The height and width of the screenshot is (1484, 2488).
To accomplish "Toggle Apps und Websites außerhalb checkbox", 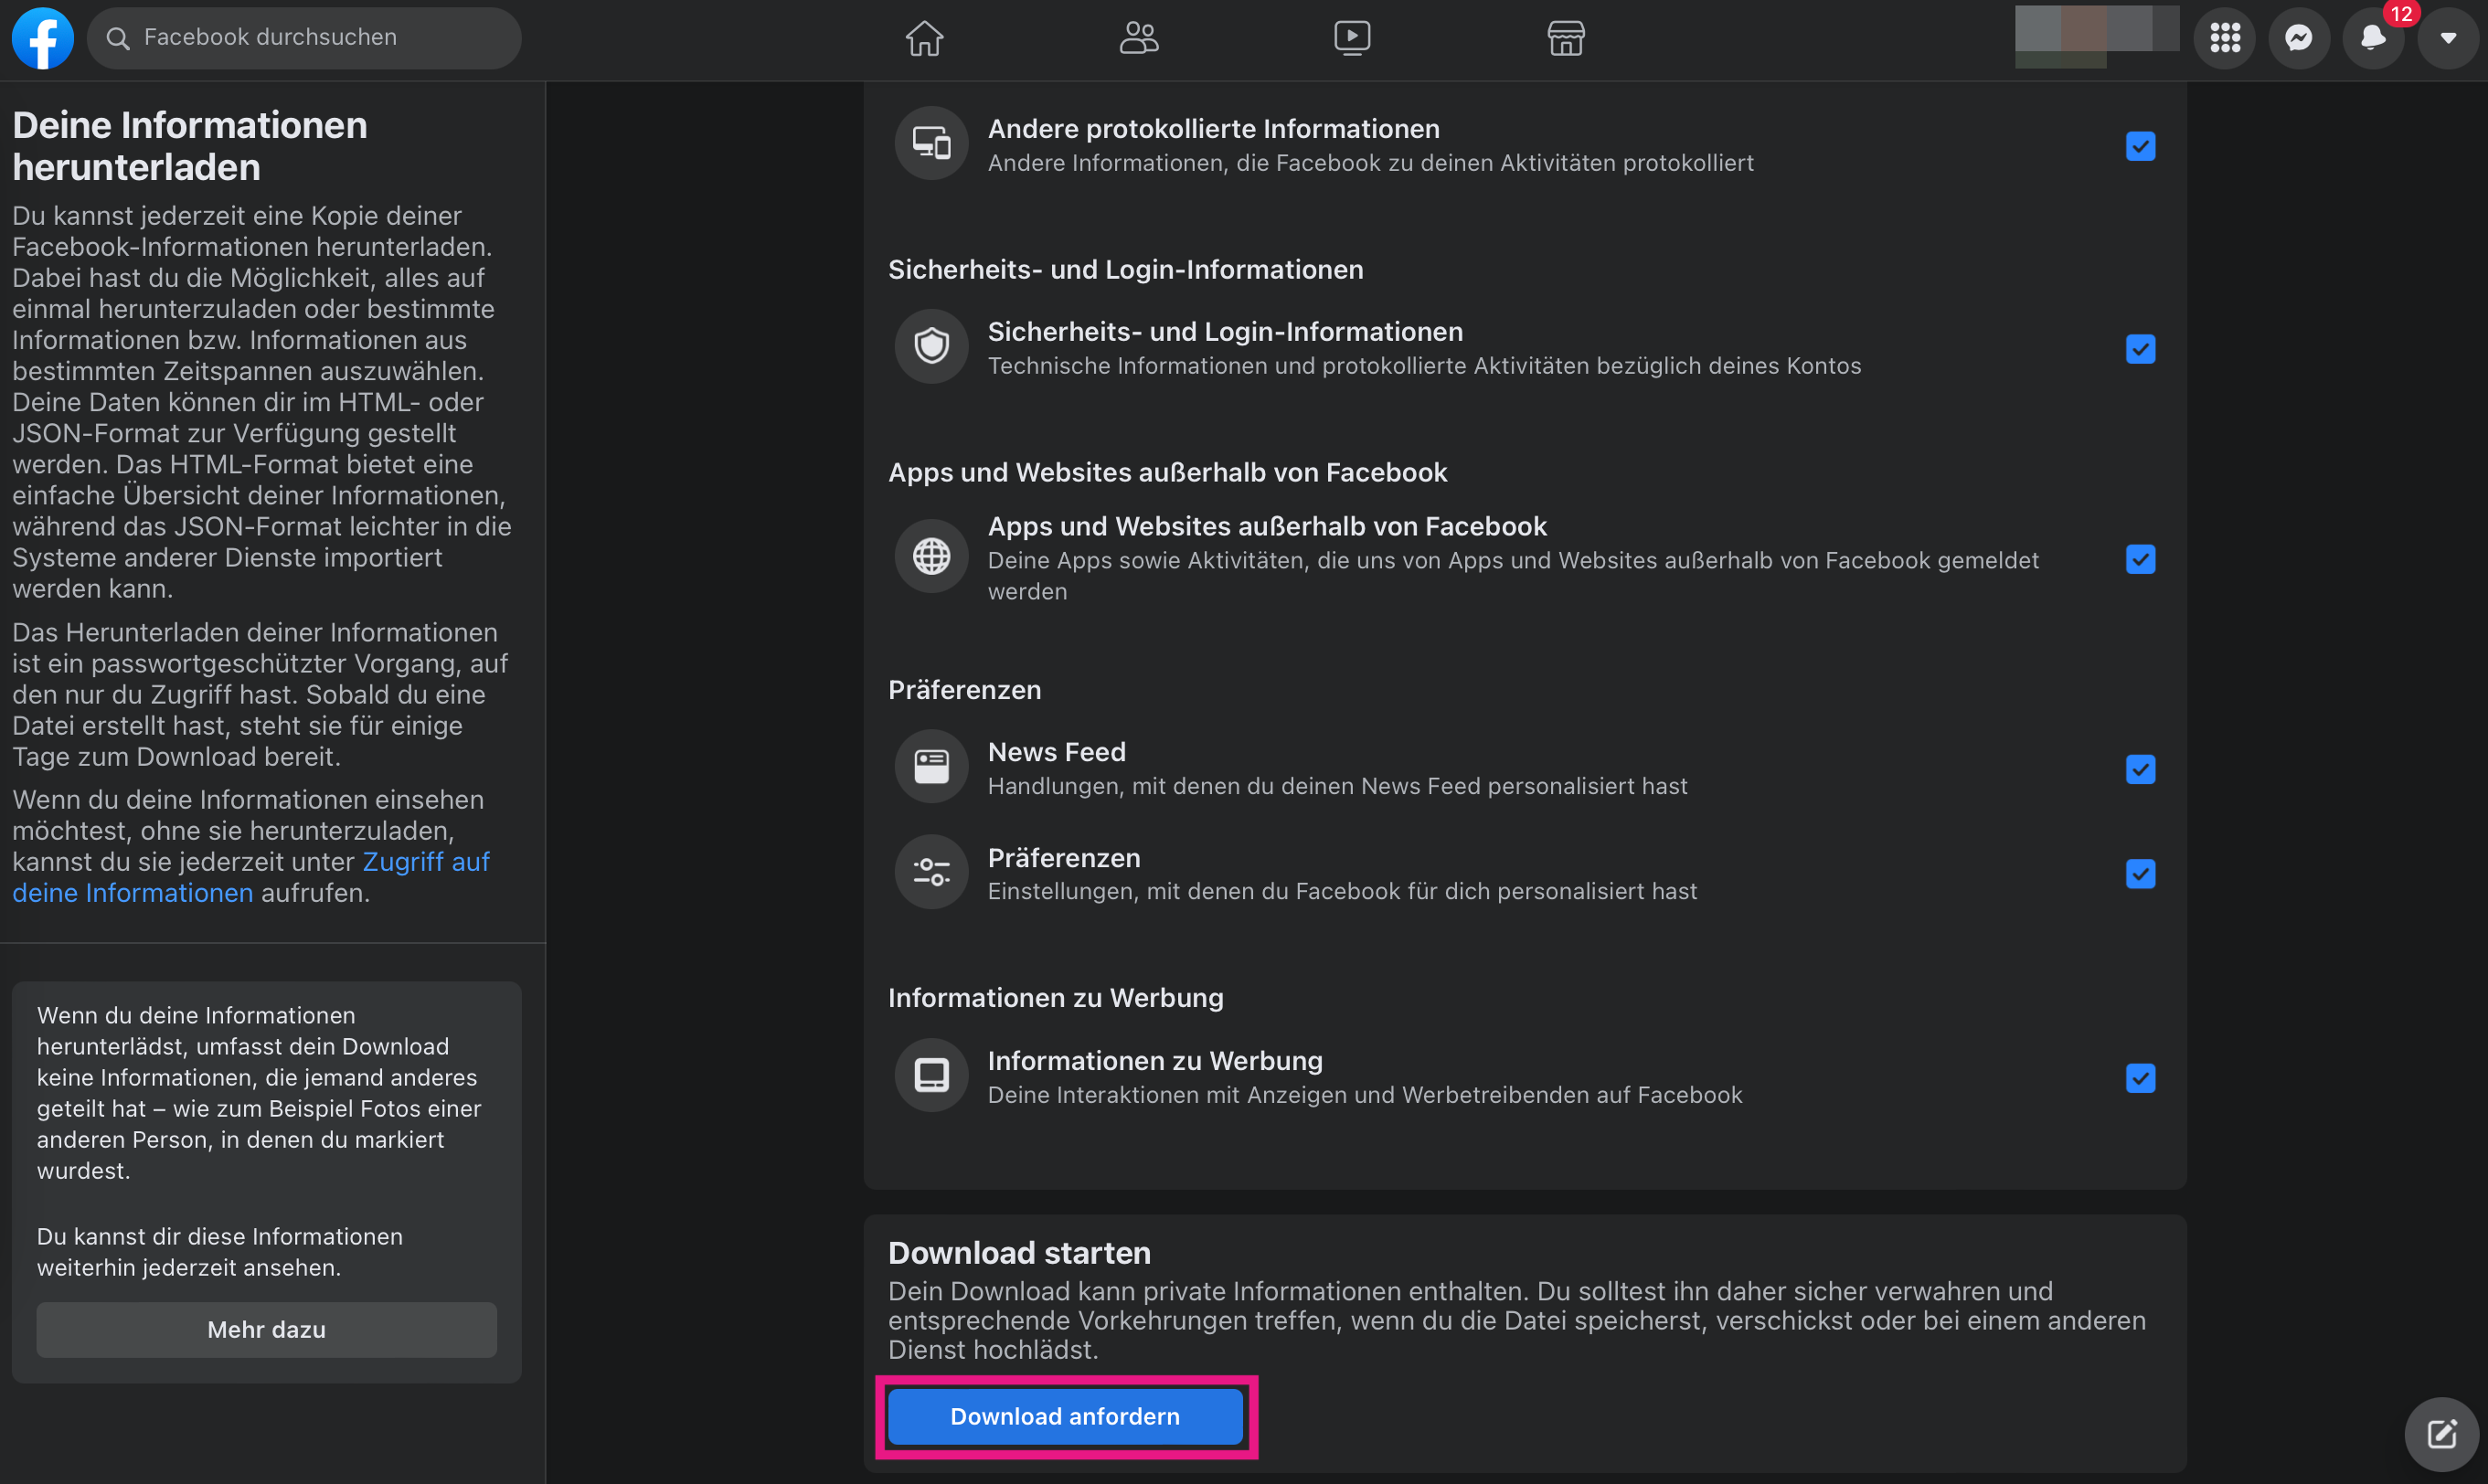I will 2140,559.
